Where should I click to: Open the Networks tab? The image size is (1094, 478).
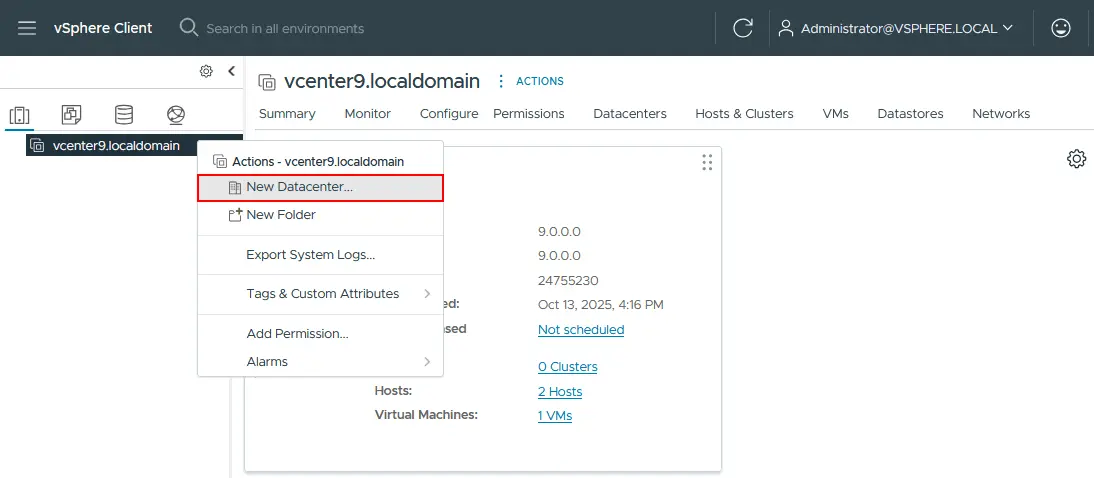pos(1001,114)
